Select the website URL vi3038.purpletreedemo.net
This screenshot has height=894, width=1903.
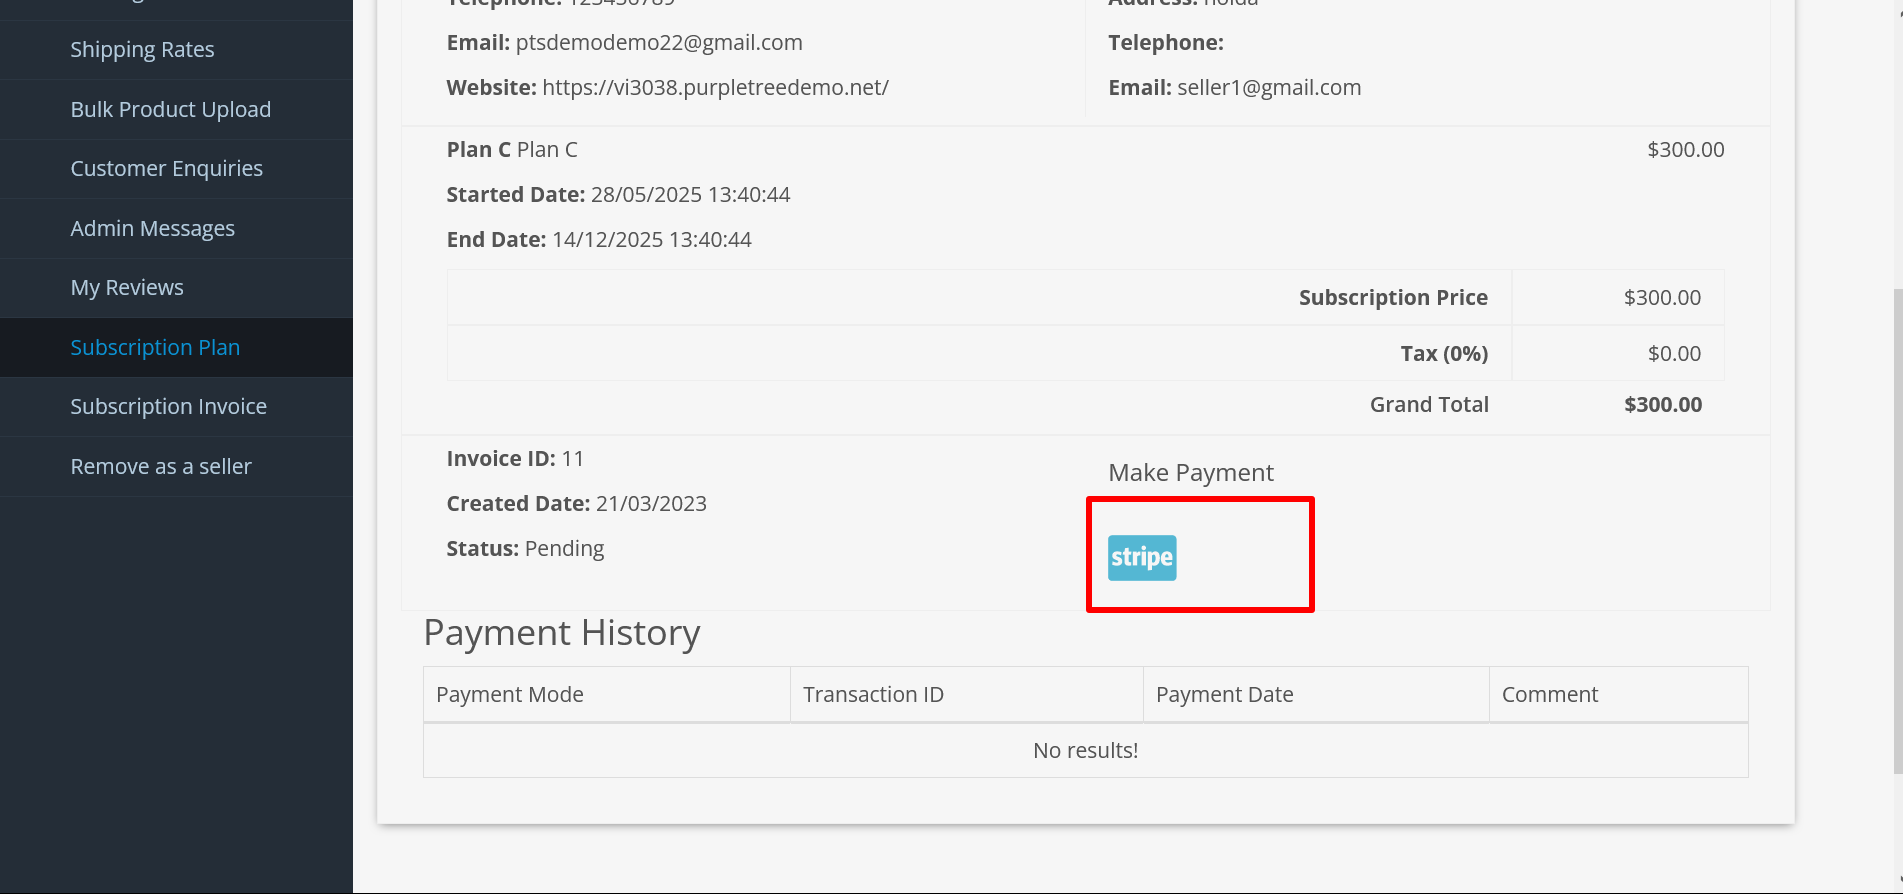click(716, 87)
